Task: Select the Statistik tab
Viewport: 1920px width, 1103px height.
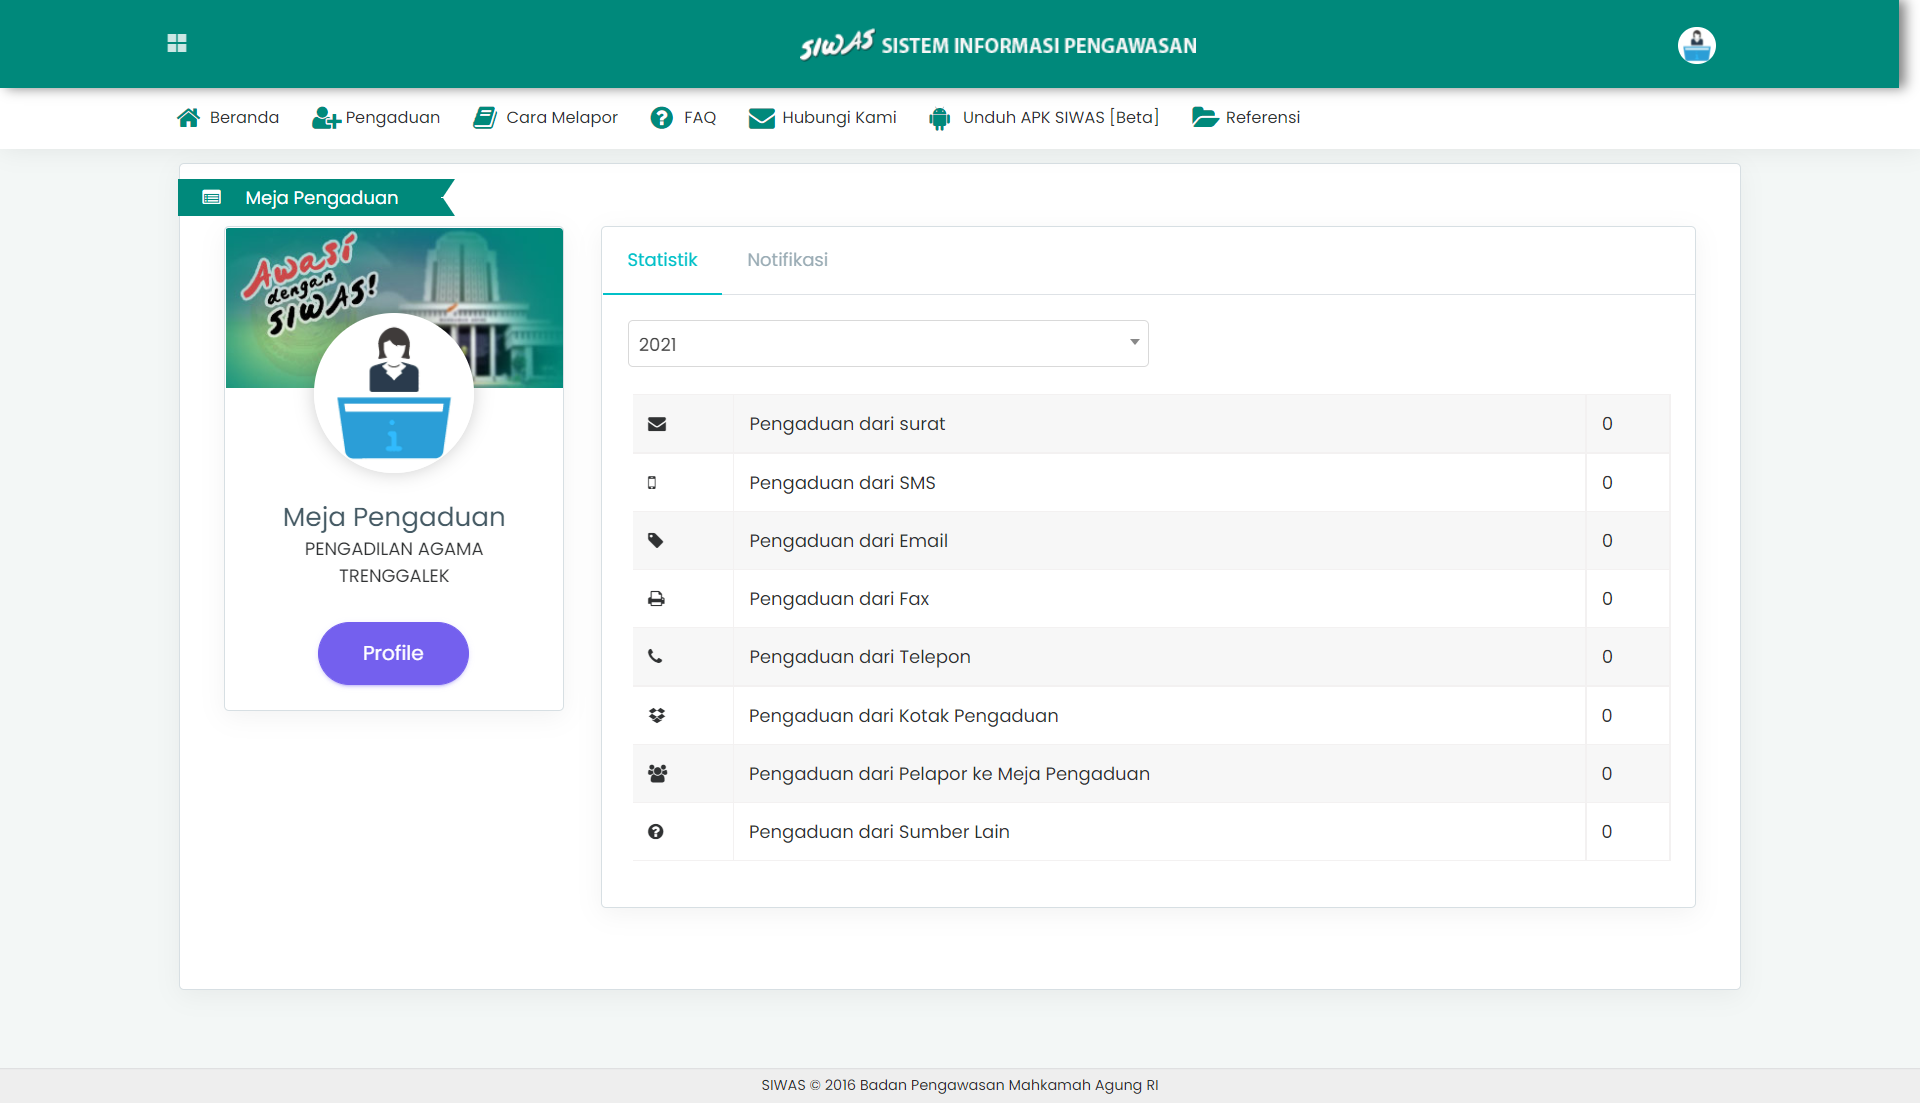Action: (x=662, y=260)
